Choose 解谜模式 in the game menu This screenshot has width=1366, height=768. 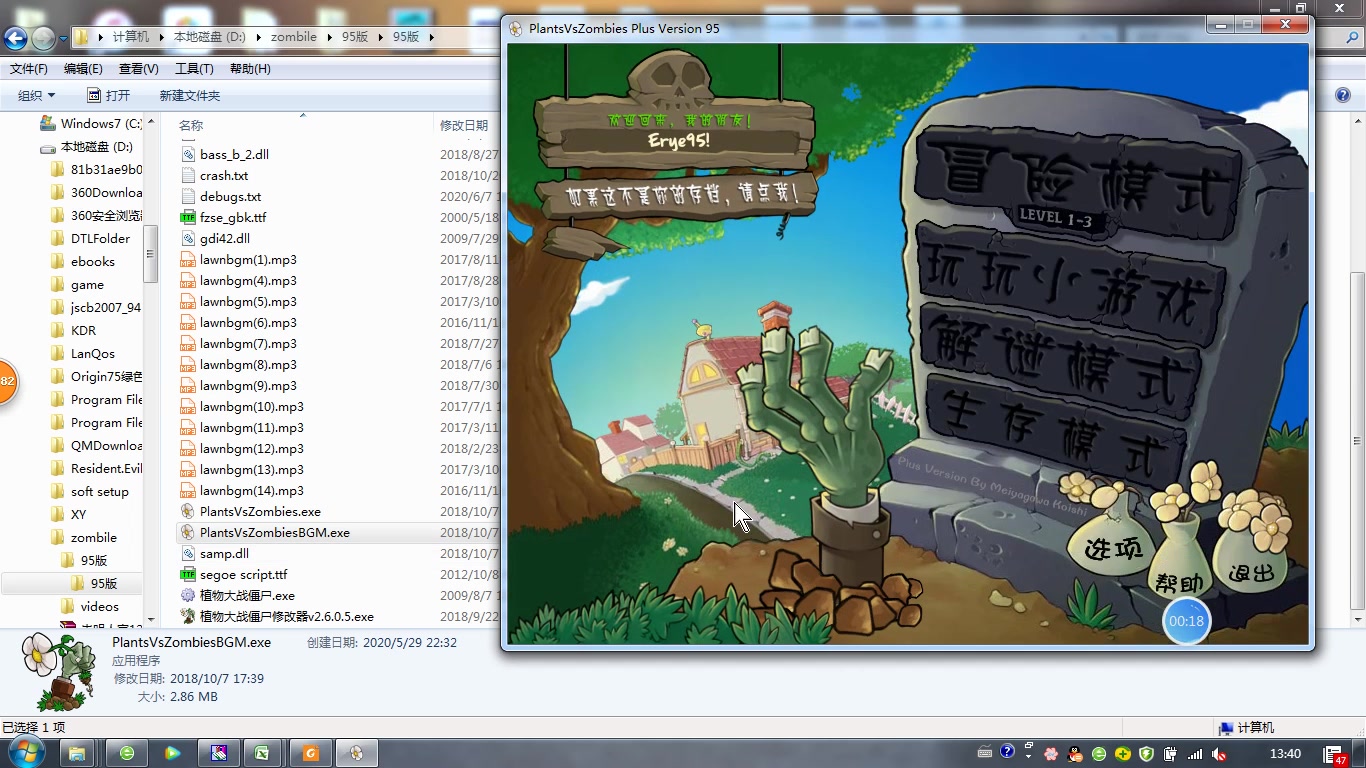click(1062, 362)
